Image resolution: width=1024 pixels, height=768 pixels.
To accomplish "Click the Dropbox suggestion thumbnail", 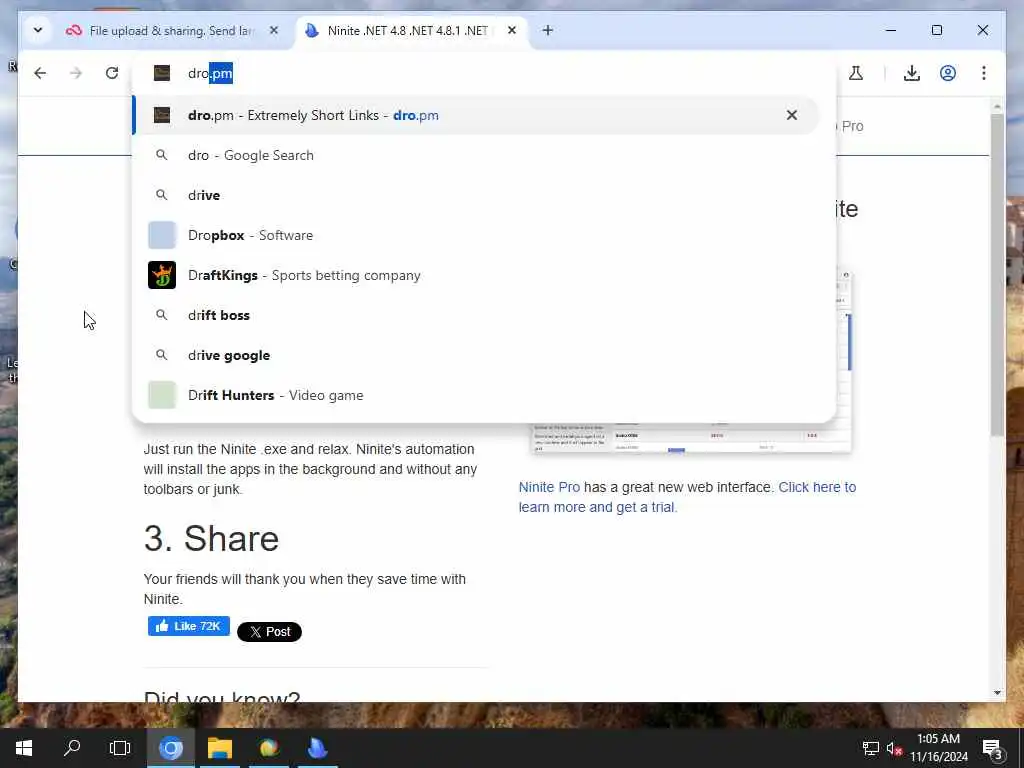I will point(162,235).
